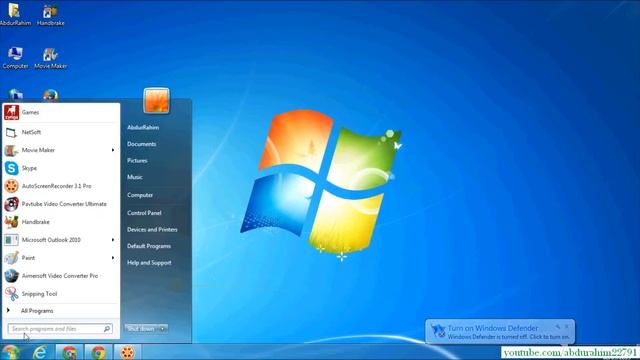Expand Paint jump list arrow

[x=113, y=258]
